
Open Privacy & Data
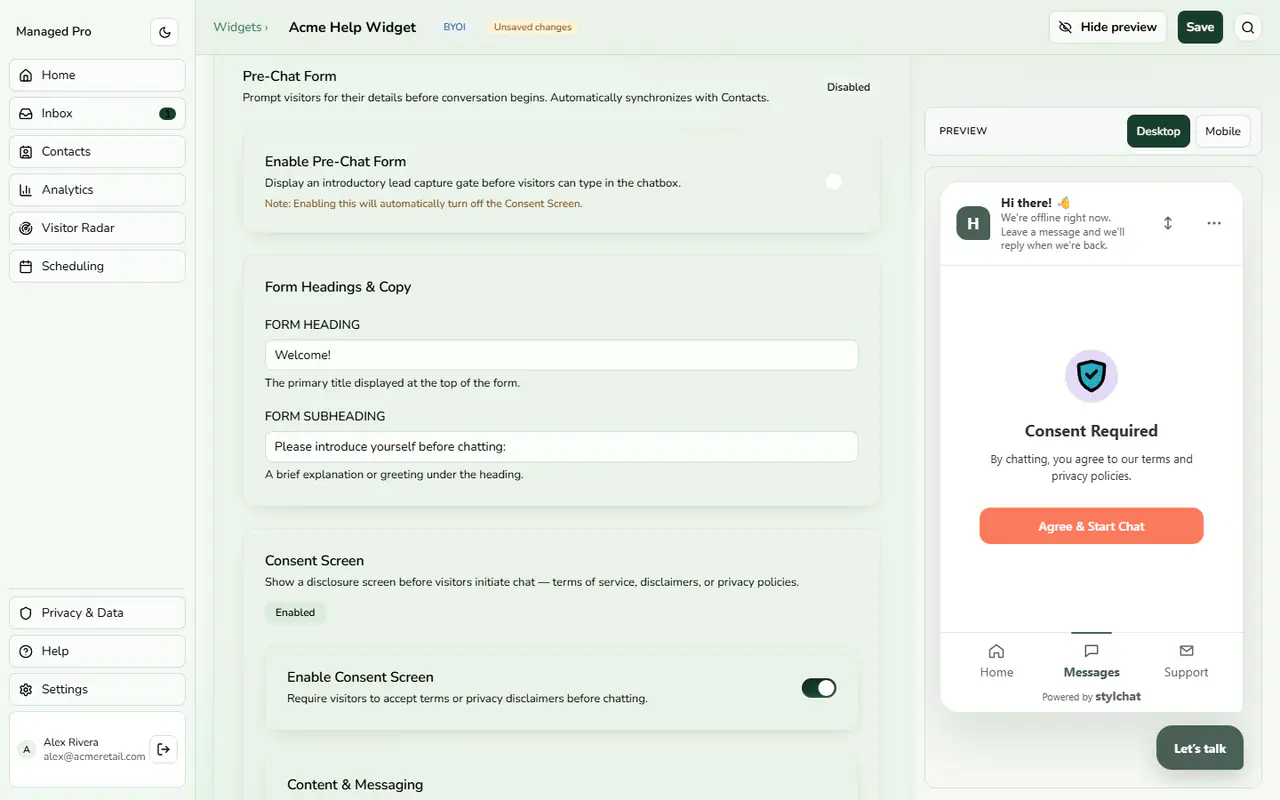click(97, 613)
